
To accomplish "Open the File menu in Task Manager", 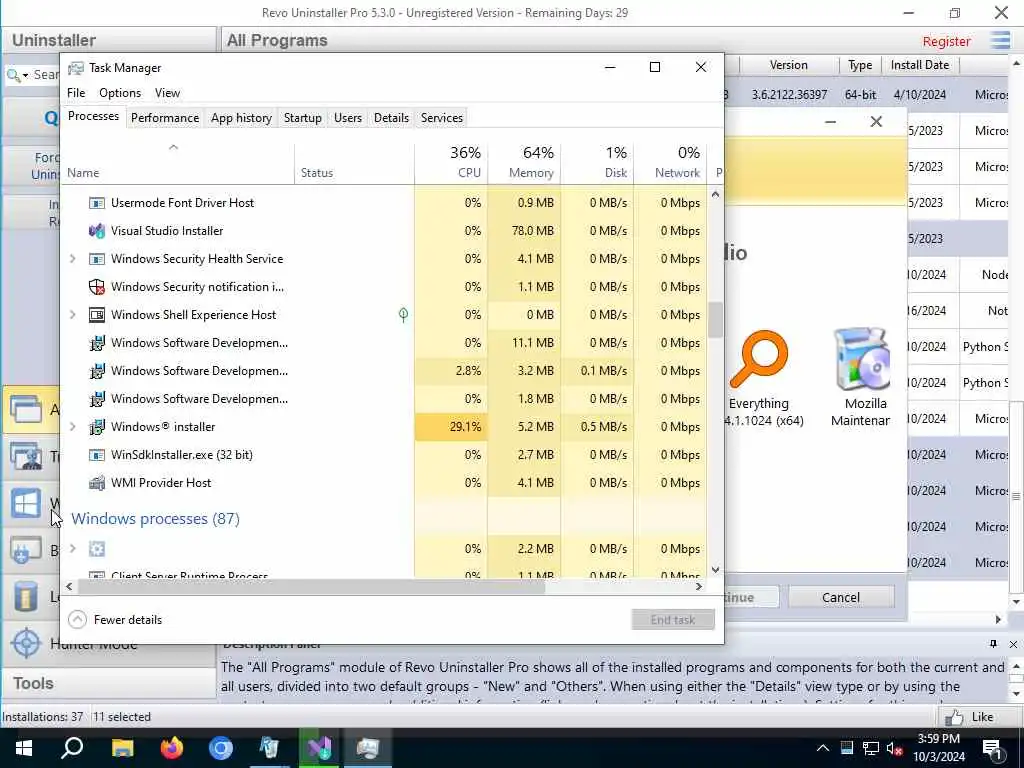I will 76,93.
